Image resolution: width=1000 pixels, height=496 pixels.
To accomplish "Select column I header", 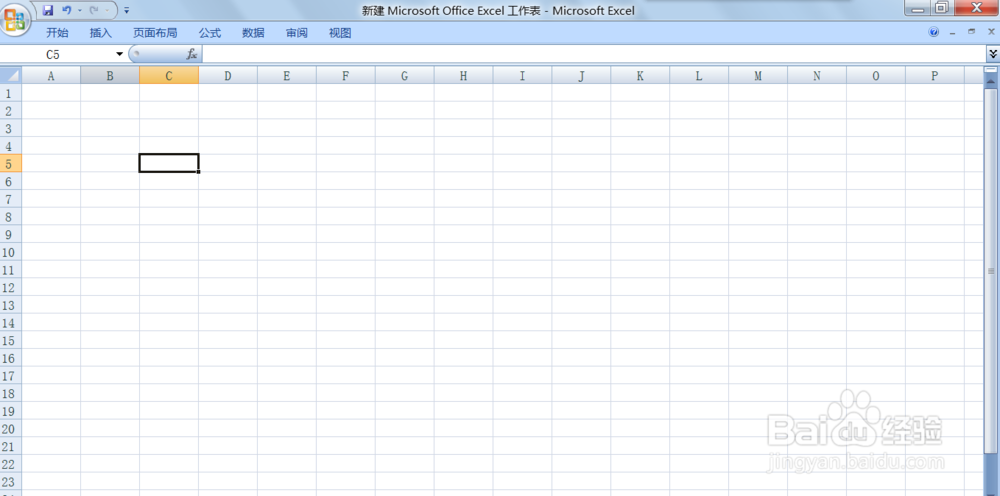I will pyautogui.click(x=522, y=76).
